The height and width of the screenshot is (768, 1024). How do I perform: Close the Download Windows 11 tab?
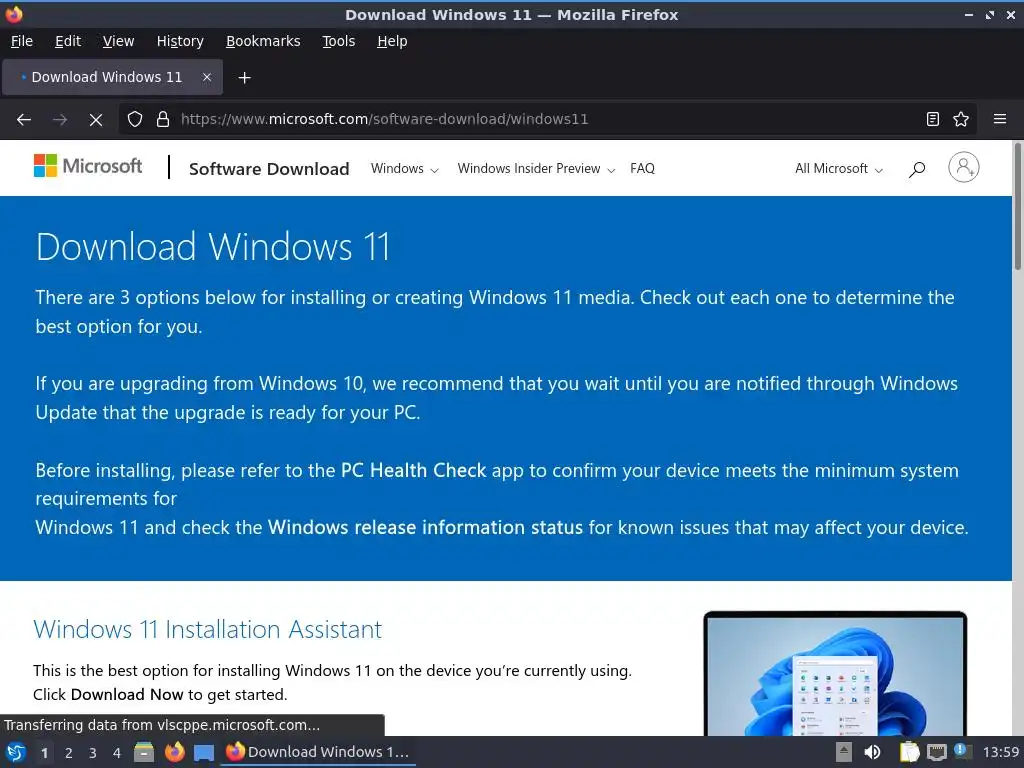click(x=207, y=77)
